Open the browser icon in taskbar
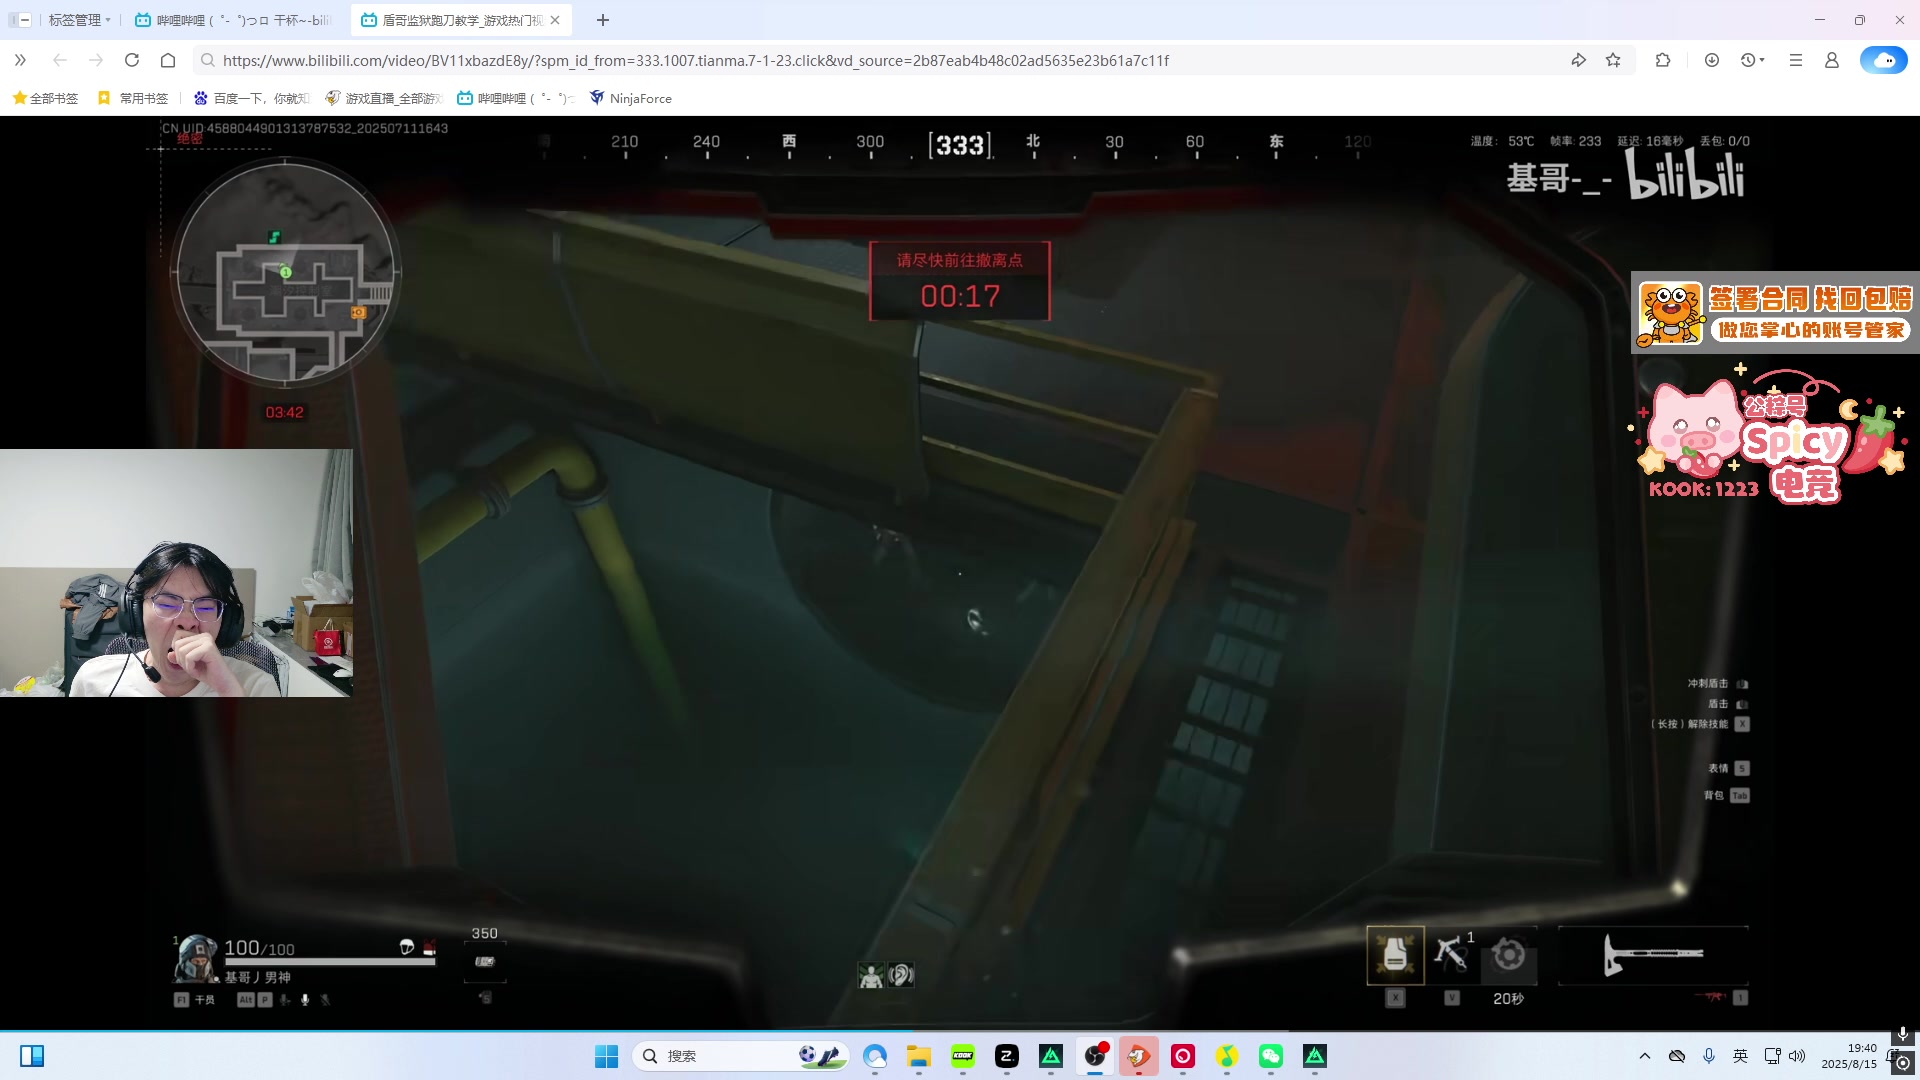Viewport: 1920px width, 1080px height. 875,1056
